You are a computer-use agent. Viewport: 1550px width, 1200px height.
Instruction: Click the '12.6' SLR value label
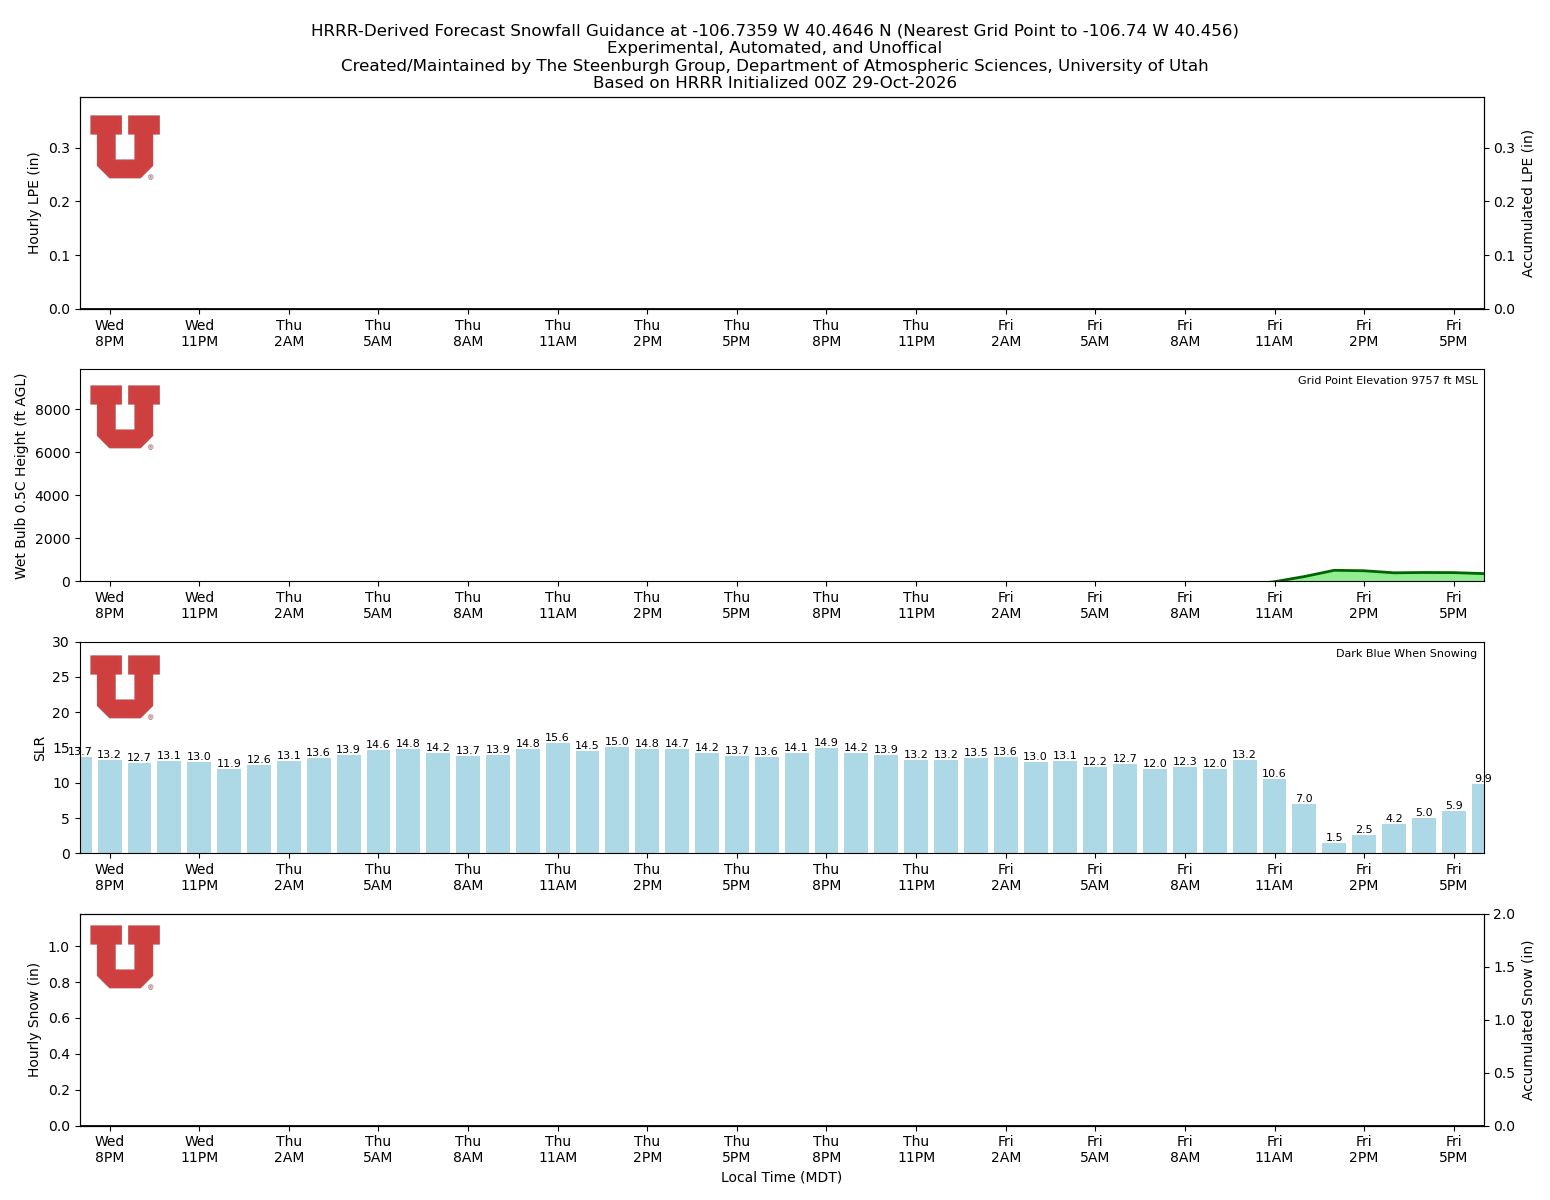click(x=259, y=759)
